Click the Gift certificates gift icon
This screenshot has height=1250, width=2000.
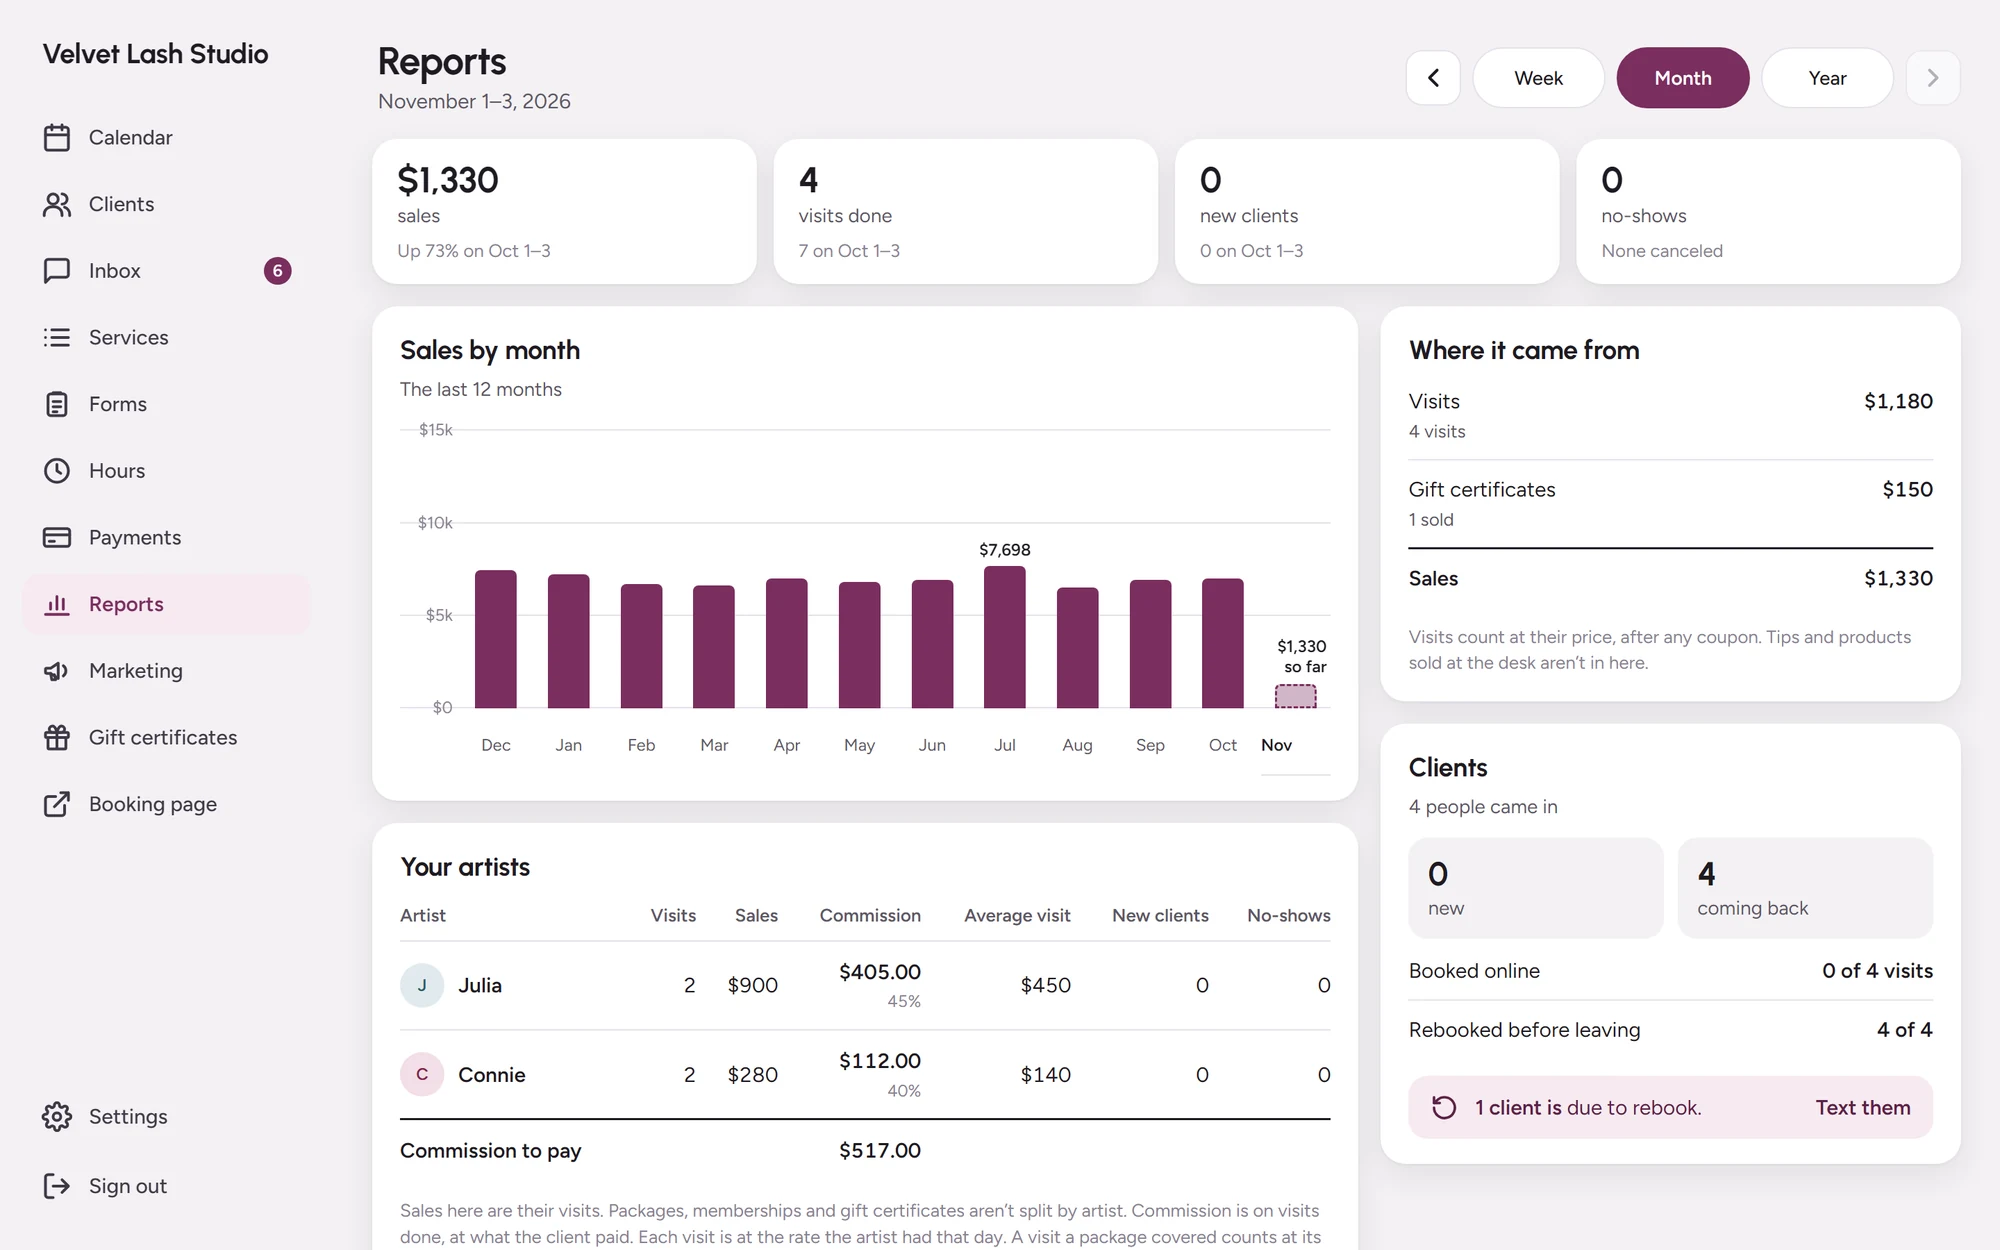pyautogui.click(x=57, y=737)
